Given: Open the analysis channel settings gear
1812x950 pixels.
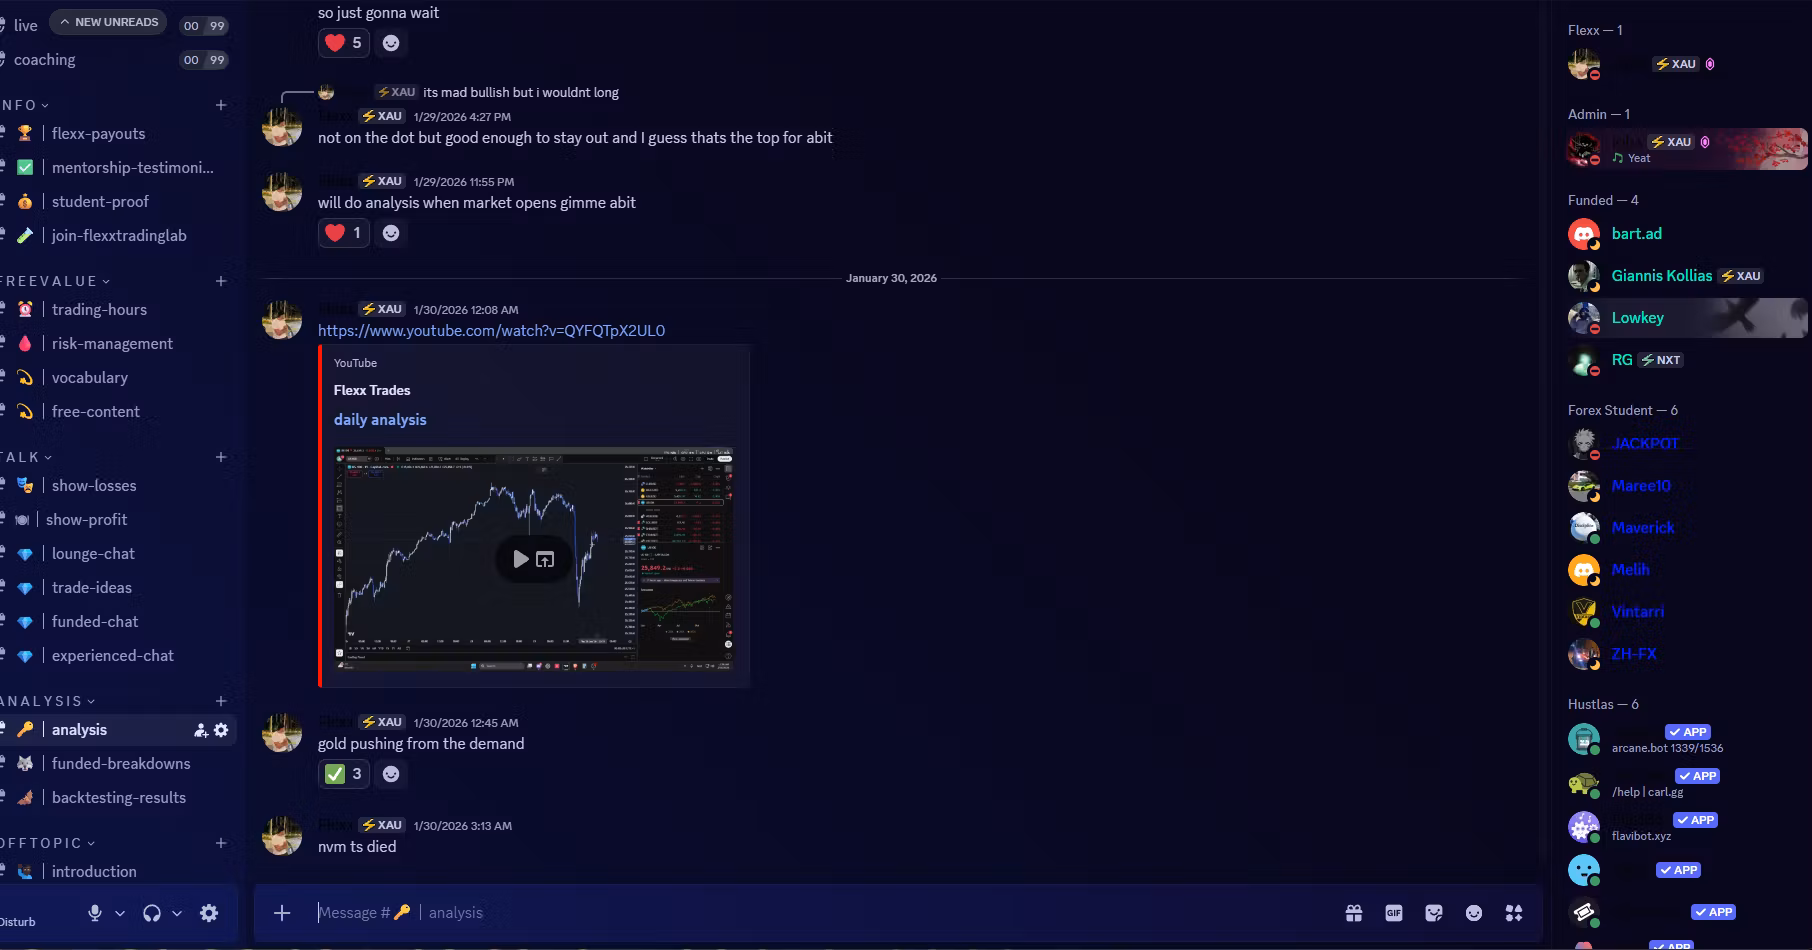Looking at the screenshot, I should click(x=222, y=730).
